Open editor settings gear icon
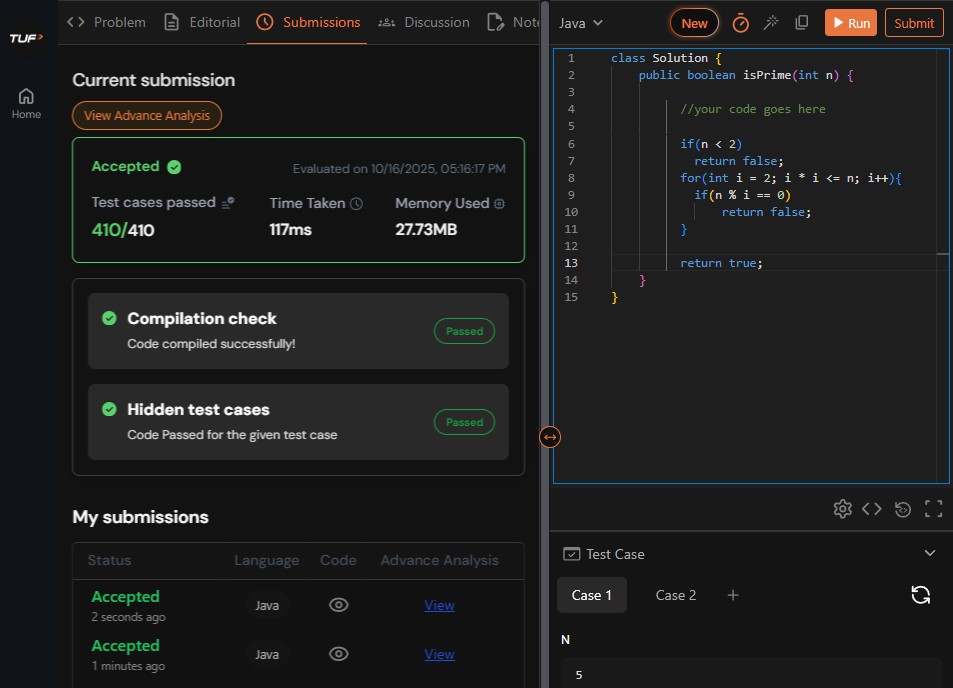Image resolution: width=953 pixels, height=688 pixels. (842, 509)
